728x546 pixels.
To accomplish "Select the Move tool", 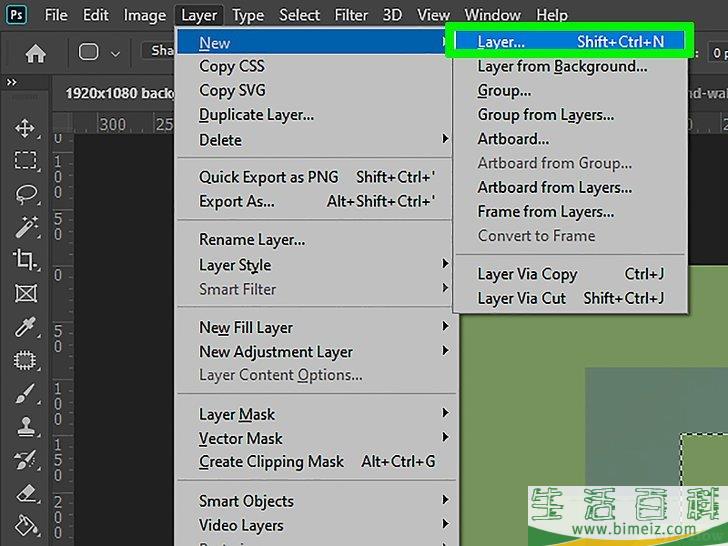I will point(25,129).
